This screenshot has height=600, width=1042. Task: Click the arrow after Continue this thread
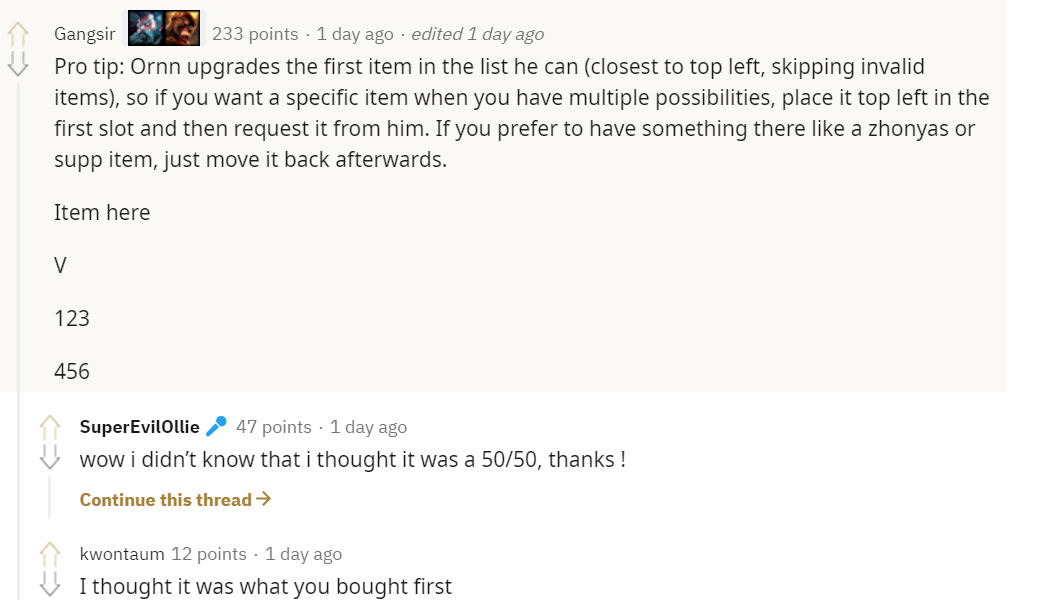point(264,498)
